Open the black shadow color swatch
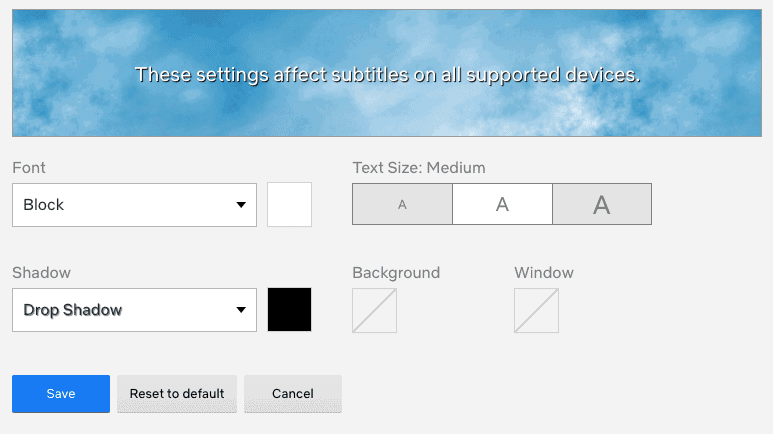 (289, 310)
